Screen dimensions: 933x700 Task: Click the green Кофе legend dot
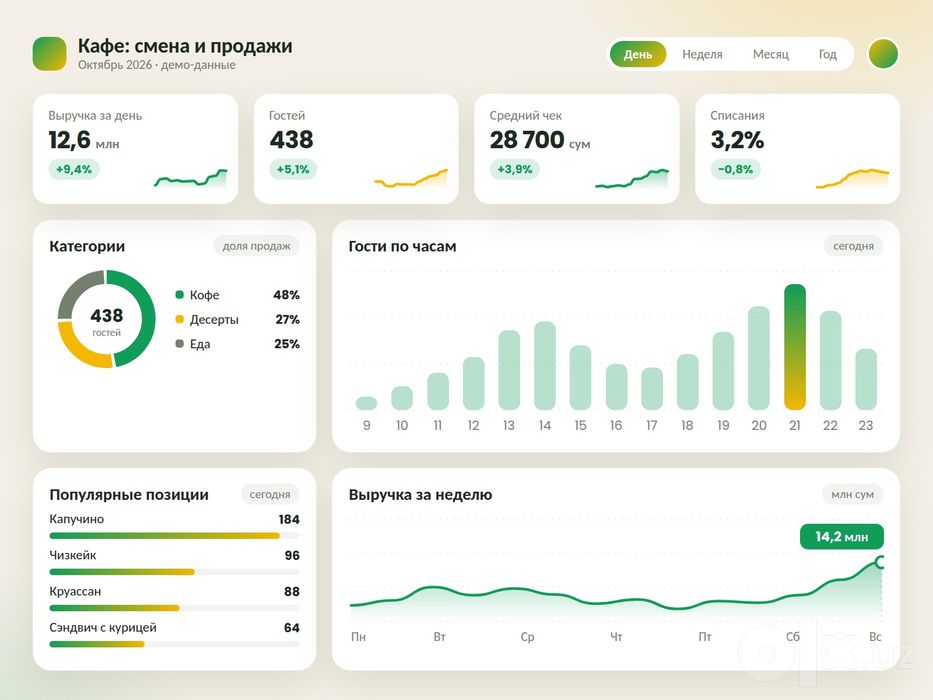[180, 295]
